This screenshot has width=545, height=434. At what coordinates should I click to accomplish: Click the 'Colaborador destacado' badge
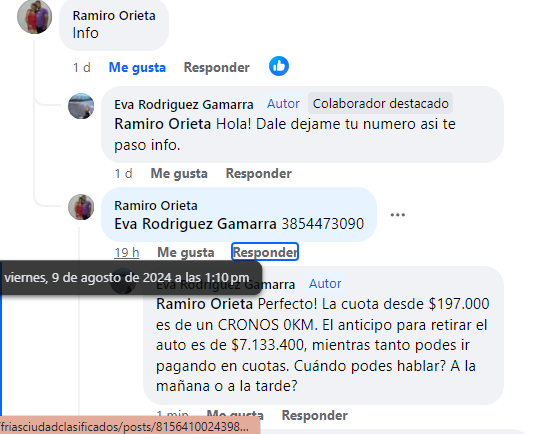pos(381,104)
